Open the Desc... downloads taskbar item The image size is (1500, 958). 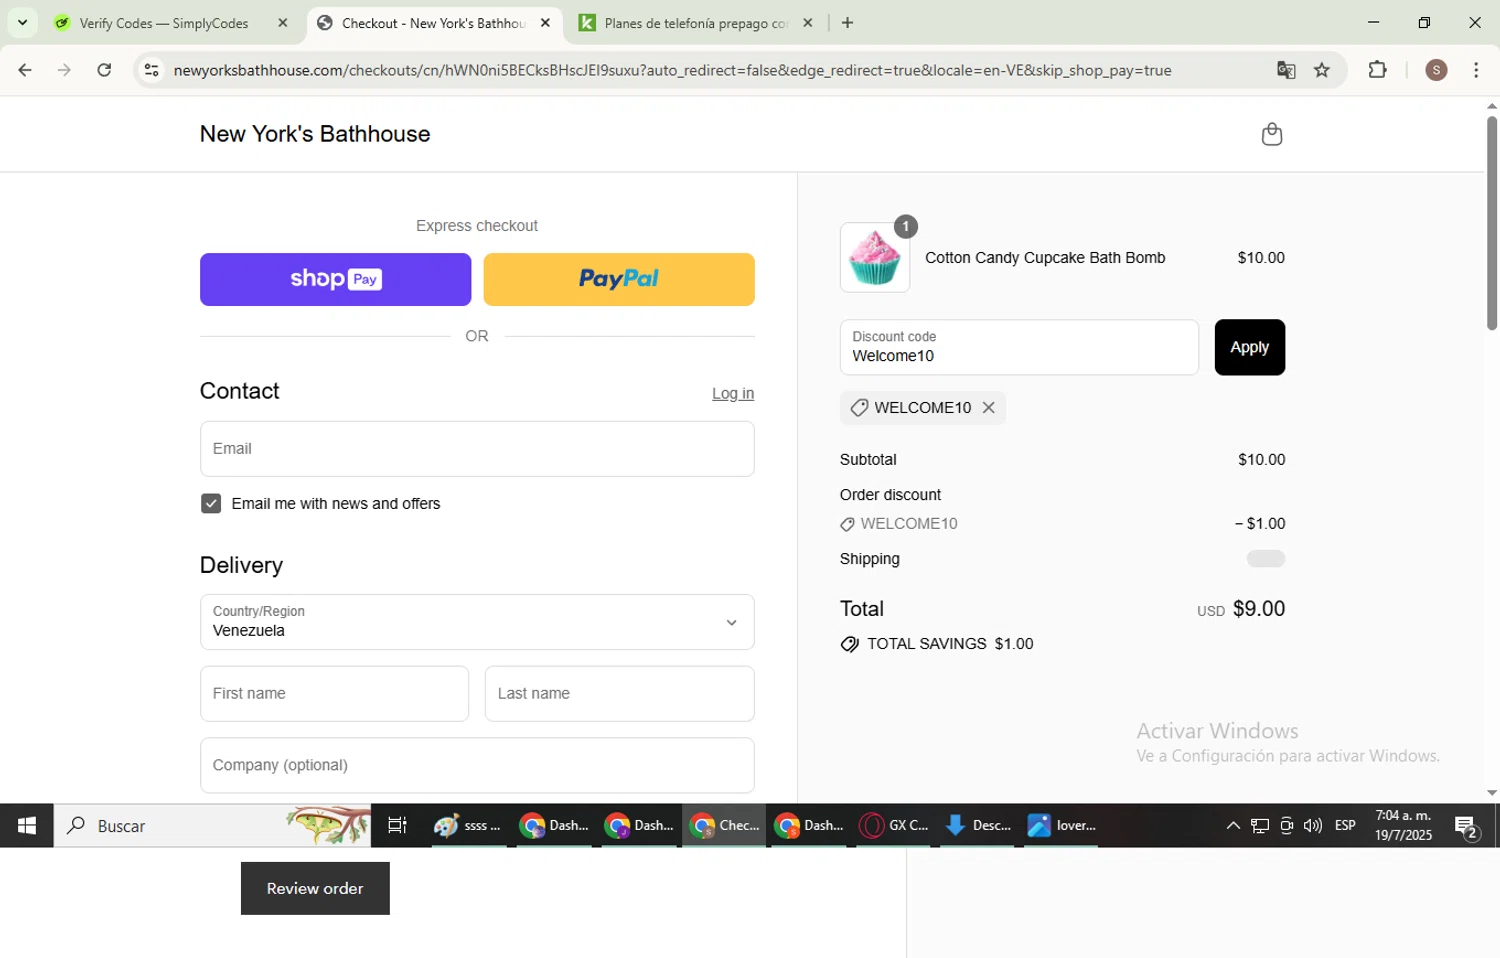(x=978, y=826)
